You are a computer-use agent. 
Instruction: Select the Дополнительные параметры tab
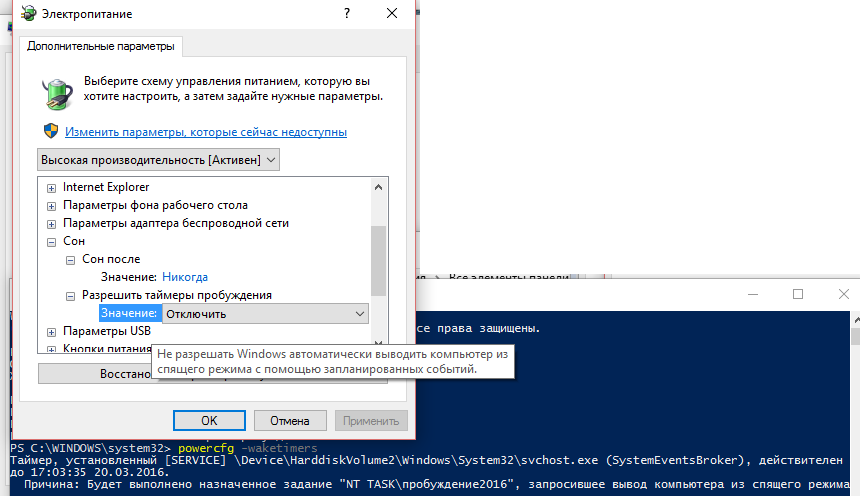pos(101,46)
